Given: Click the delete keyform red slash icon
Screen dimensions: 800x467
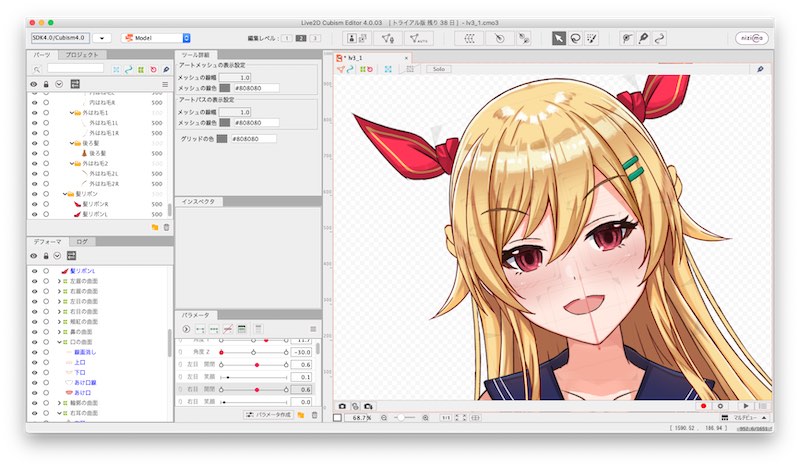Looking at the screenshot, I should coord(228,329).
